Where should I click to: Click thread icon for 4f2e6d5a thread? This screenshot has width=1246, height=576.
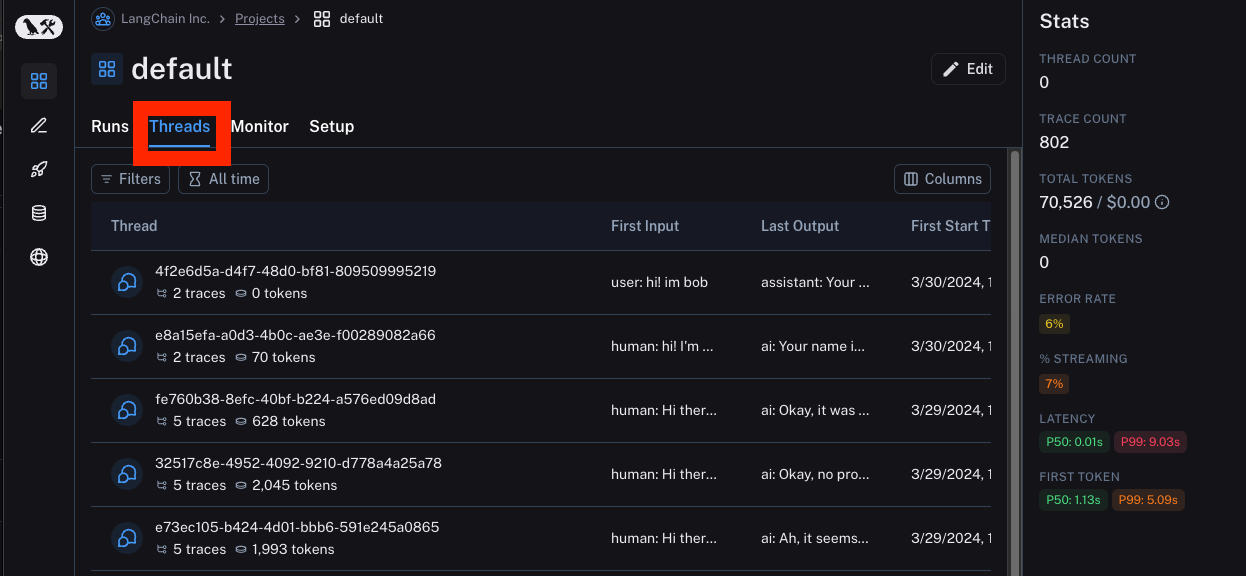click(127, 282)
